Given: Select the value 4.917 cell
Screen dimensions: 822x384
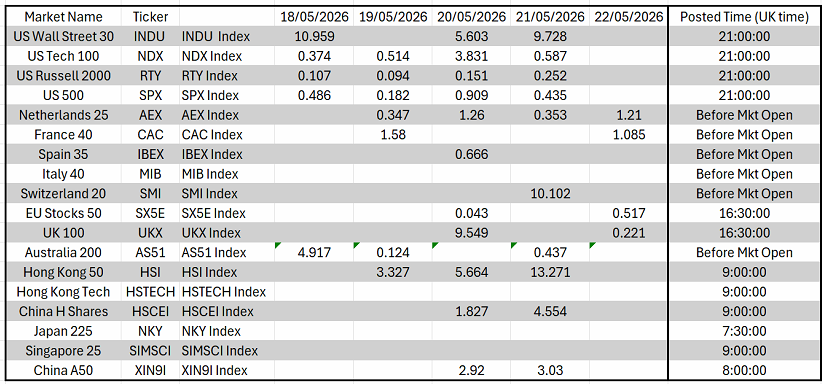Looking at the screenshot, I should [314, 252].
